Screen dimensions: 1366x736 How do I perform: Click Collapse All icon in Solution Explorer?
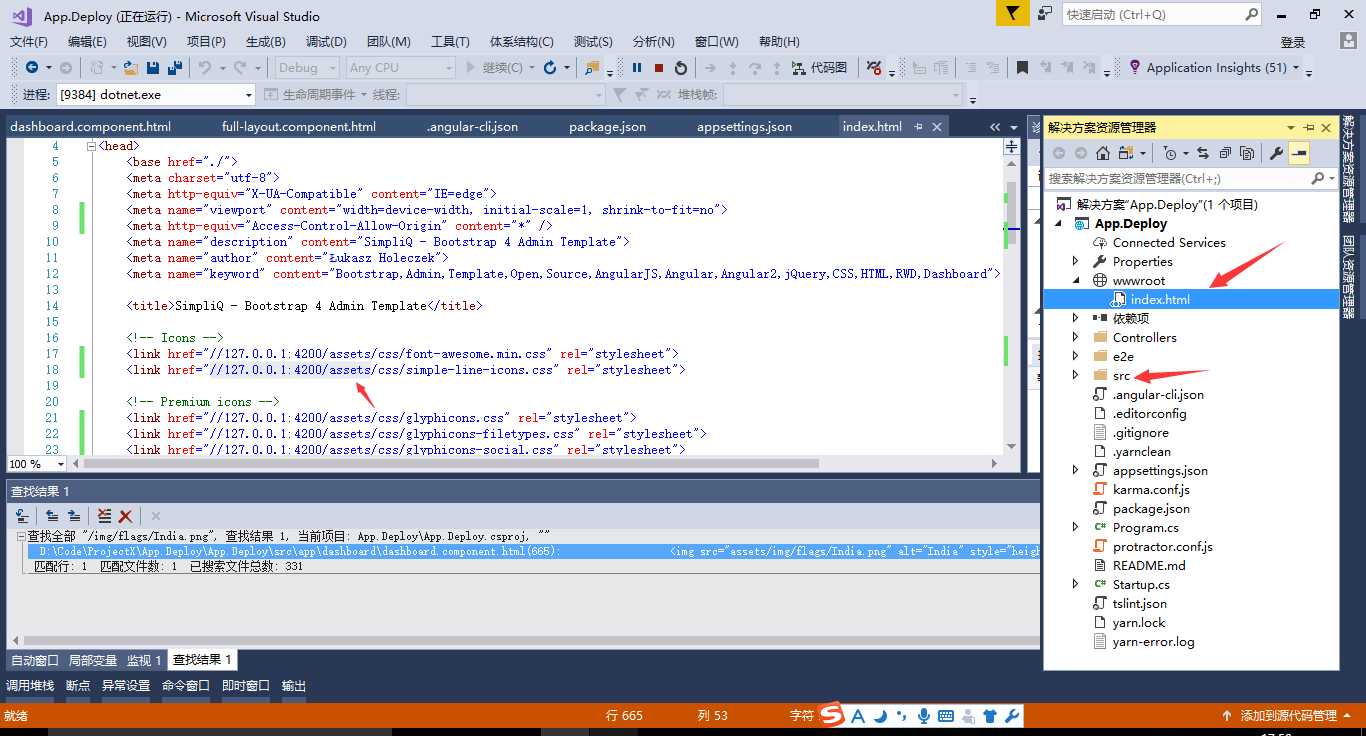click(1225, 153)
